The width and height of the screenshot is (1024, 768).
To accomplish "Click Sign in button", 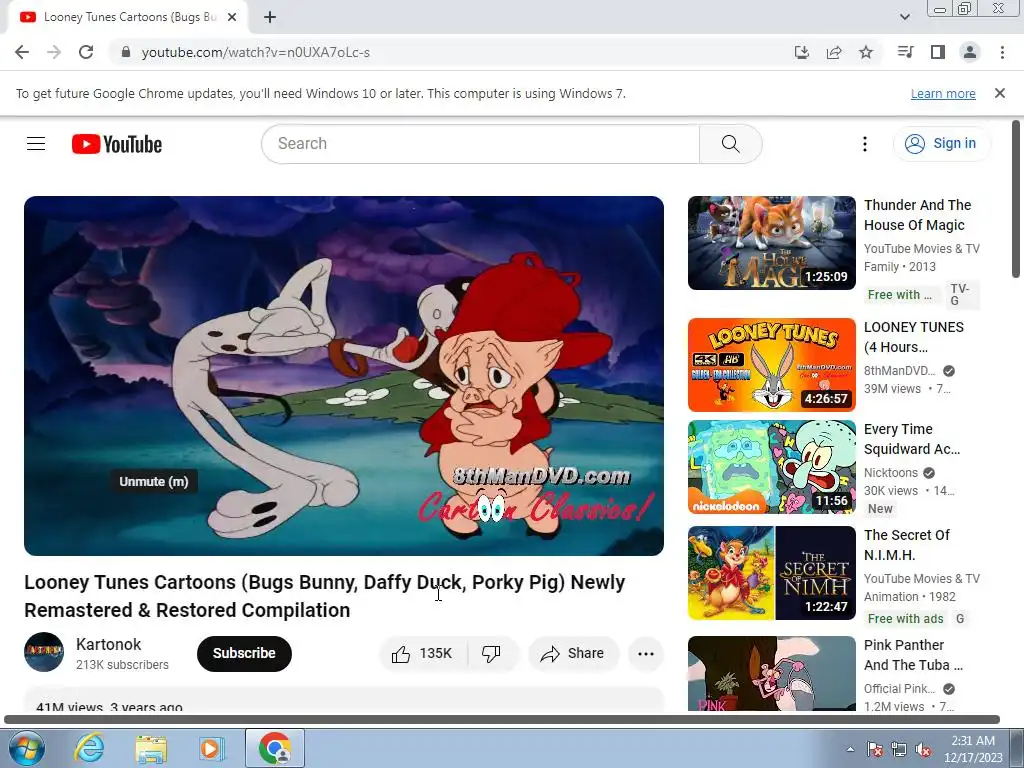I will [x=941, y=144].
